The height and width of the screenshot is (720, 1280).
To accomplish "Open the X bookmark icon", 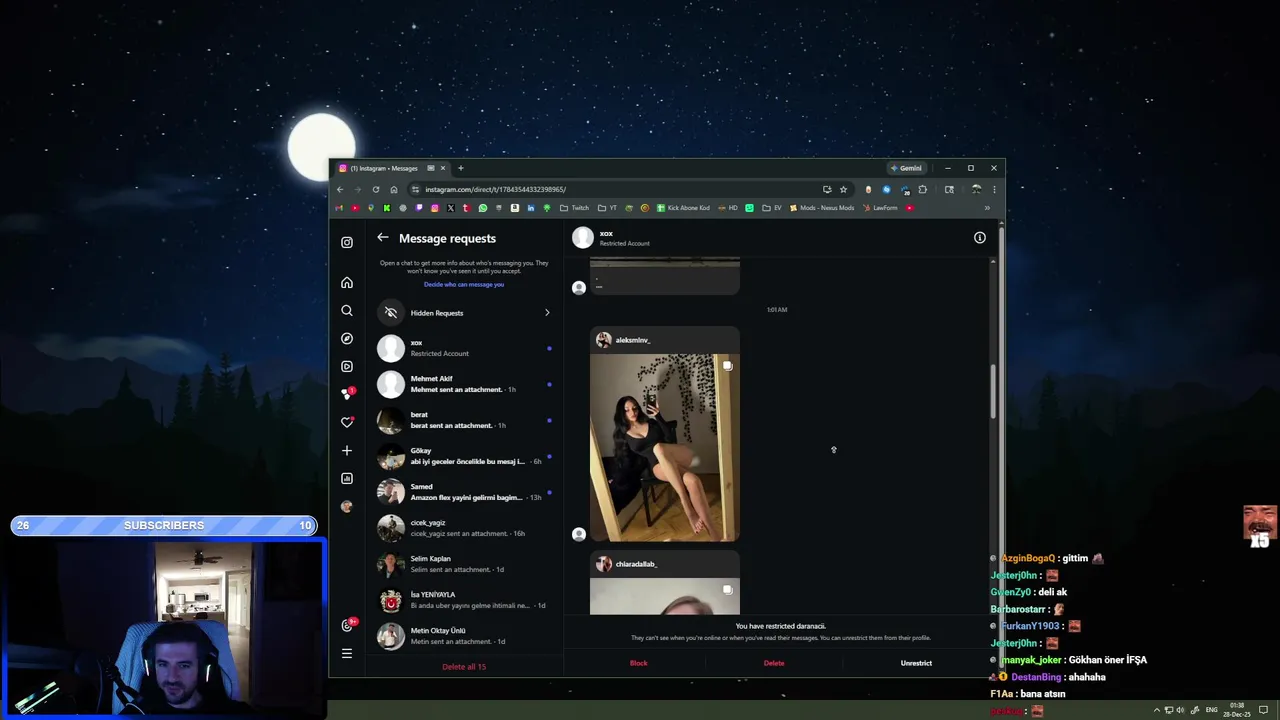I will 451,208.
